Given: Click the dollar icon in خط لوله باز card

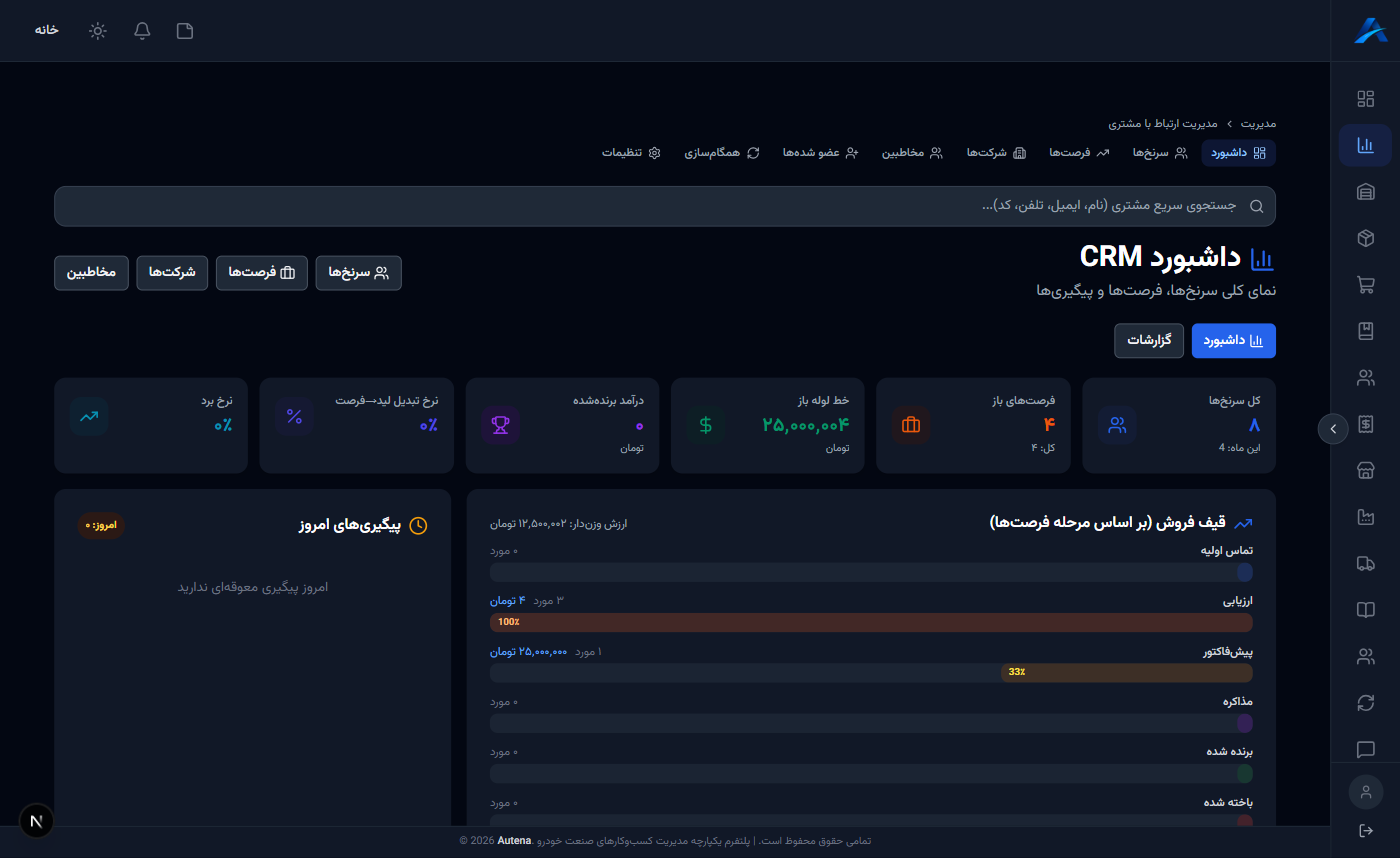Looking at the screenshot, I should [706, 424].
